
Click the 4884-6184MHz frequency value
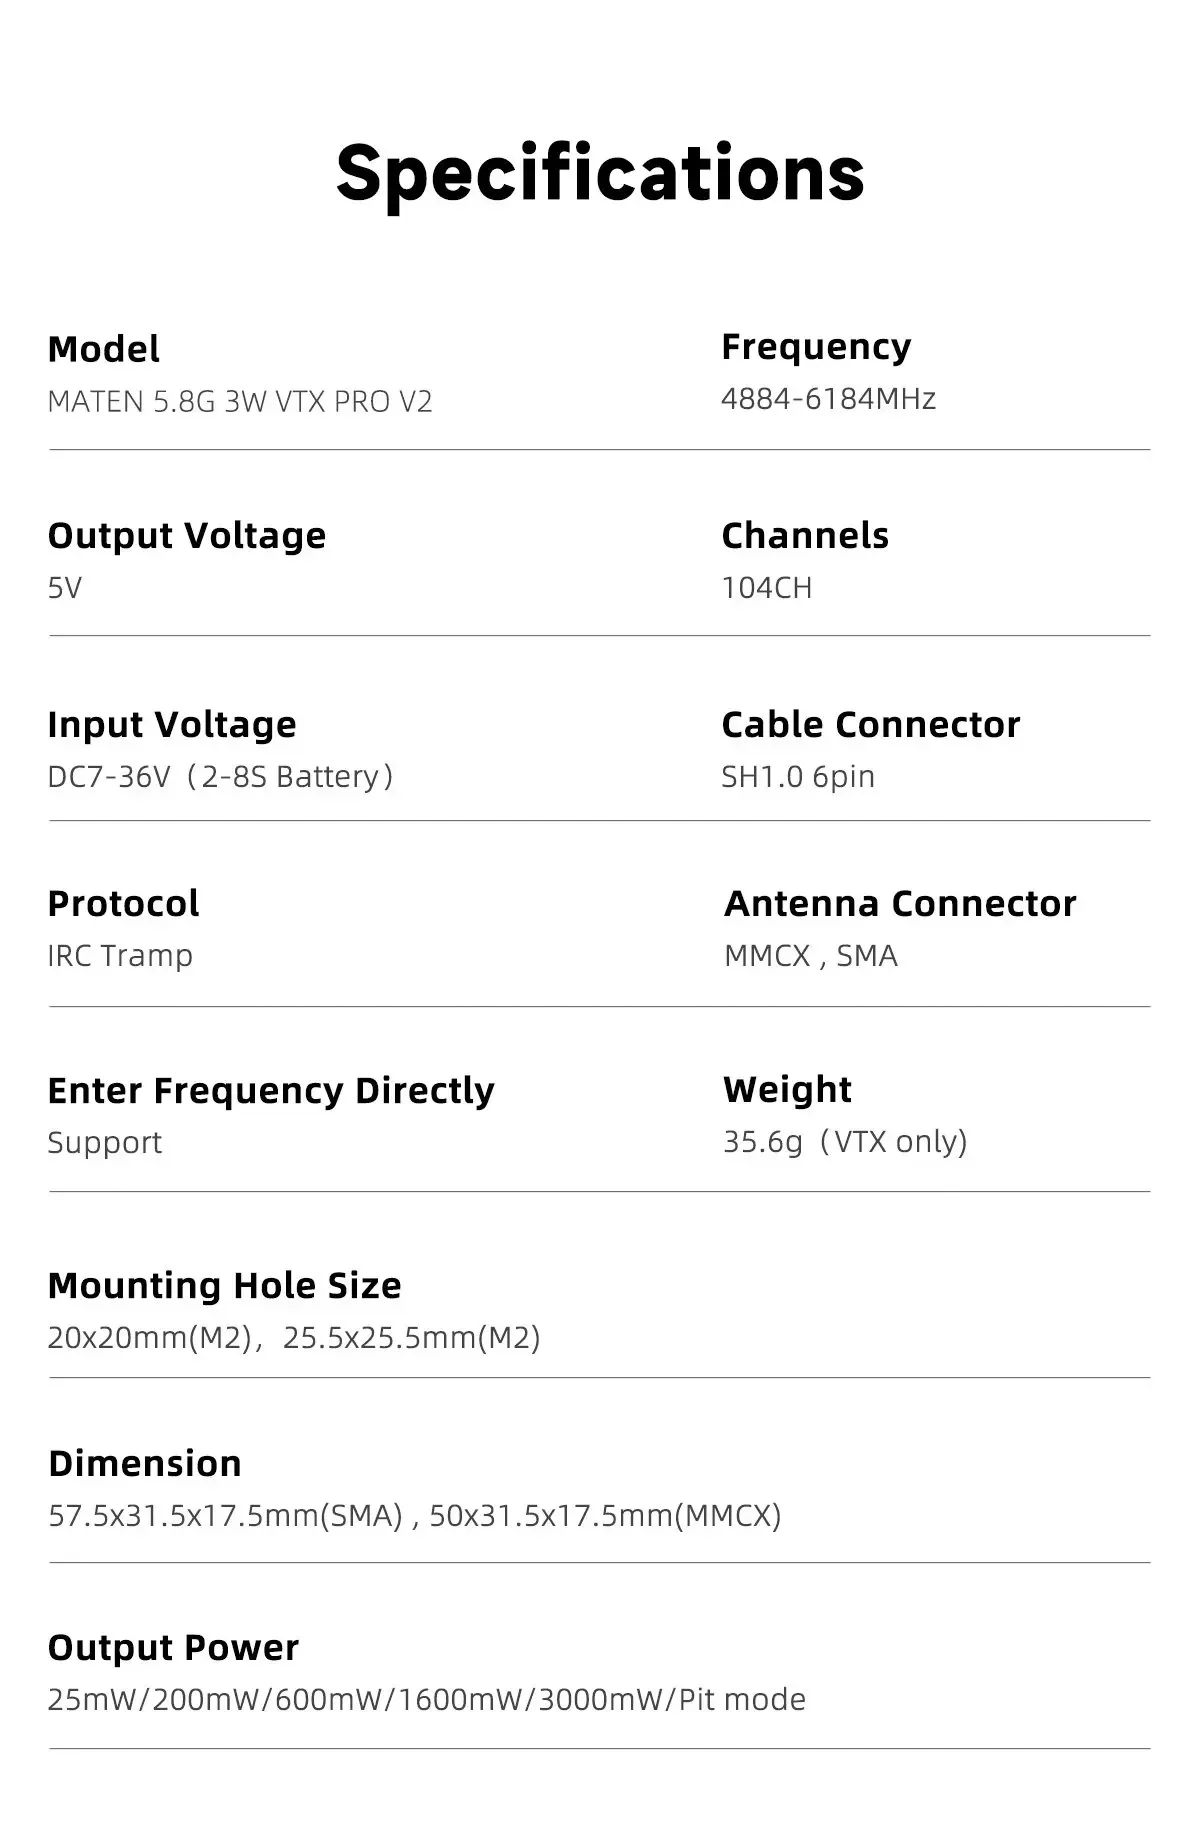(828, 399)
